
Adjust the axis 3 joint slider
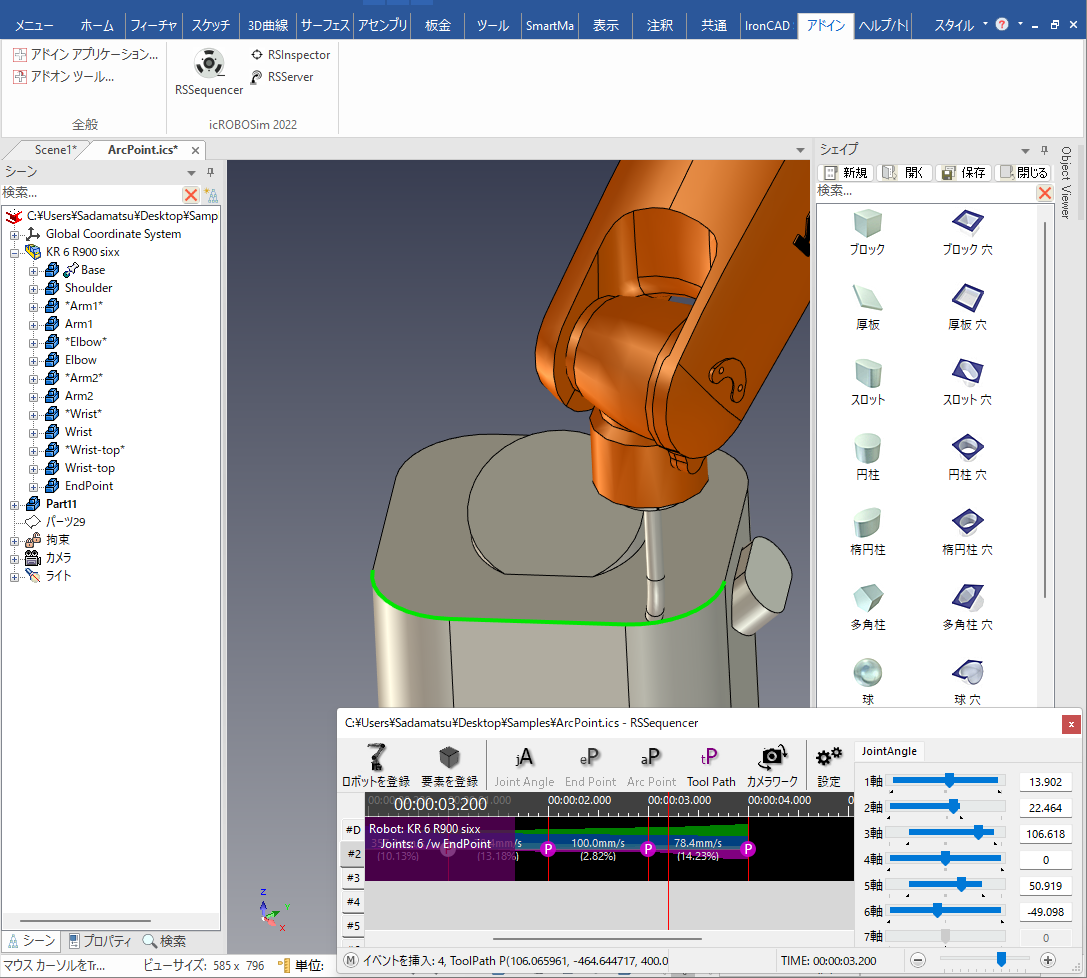977,833
